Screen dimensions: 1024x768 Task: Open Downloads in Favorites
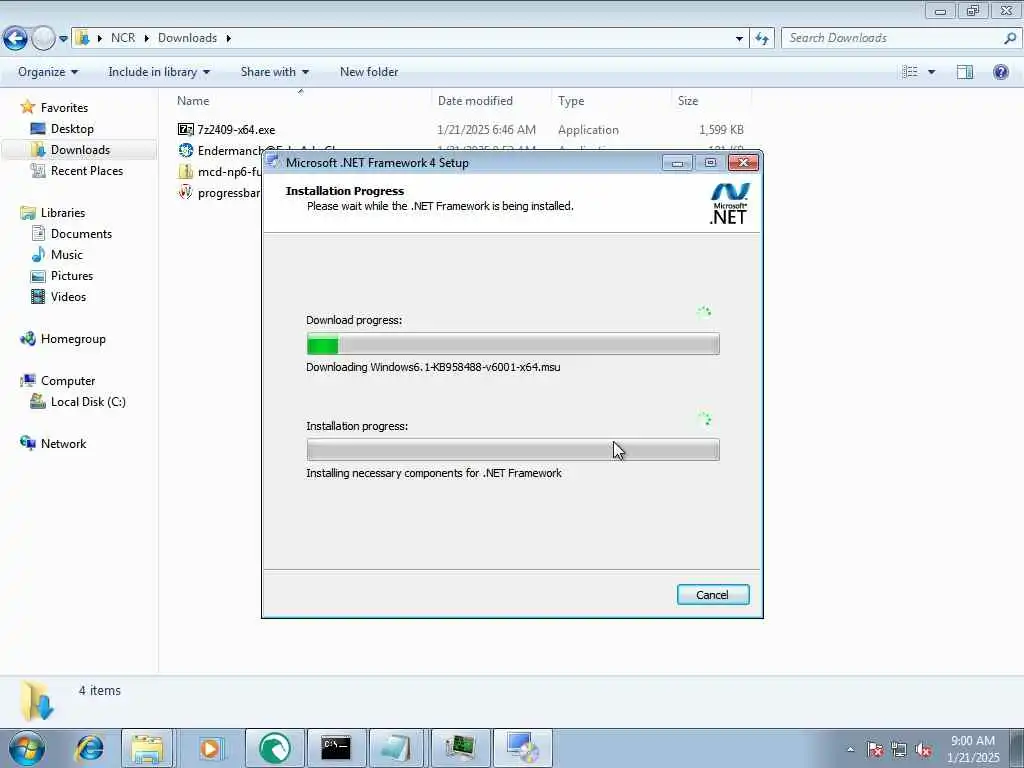(x=80, y=150)
